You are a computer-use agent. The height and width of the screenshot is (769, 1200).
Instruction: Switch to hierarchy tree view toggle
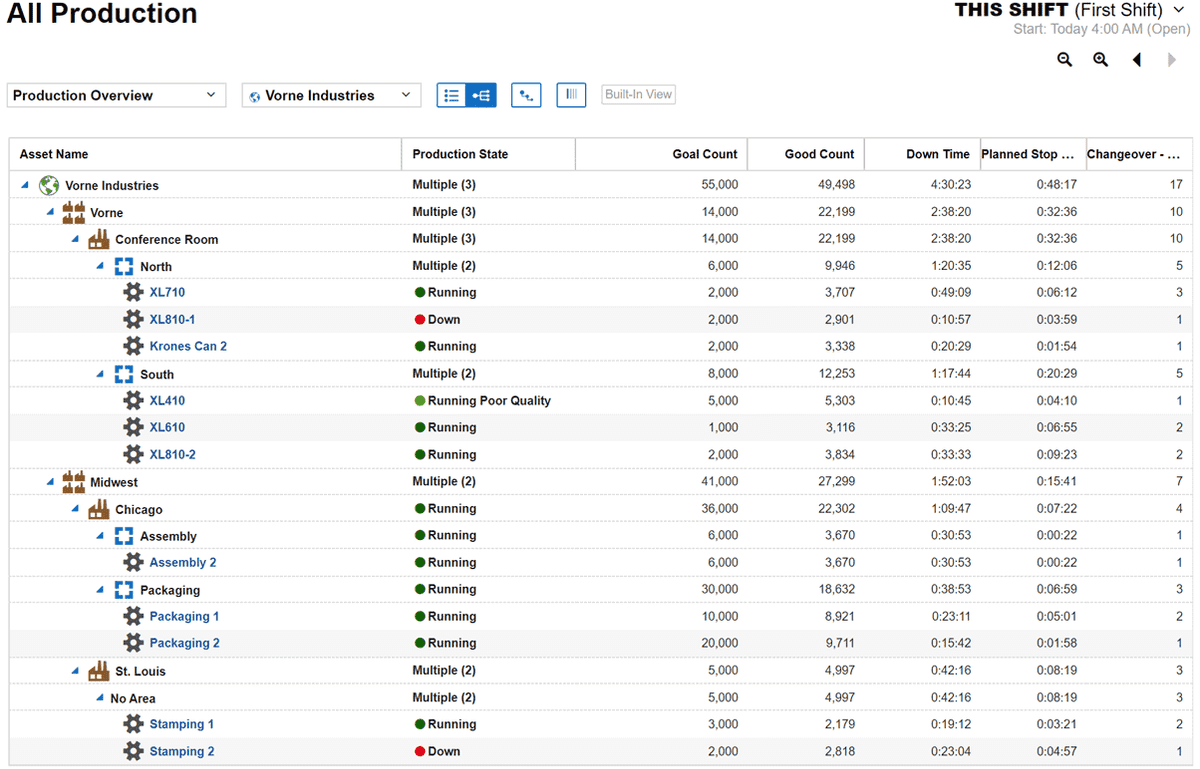click(x=482, y=95)
